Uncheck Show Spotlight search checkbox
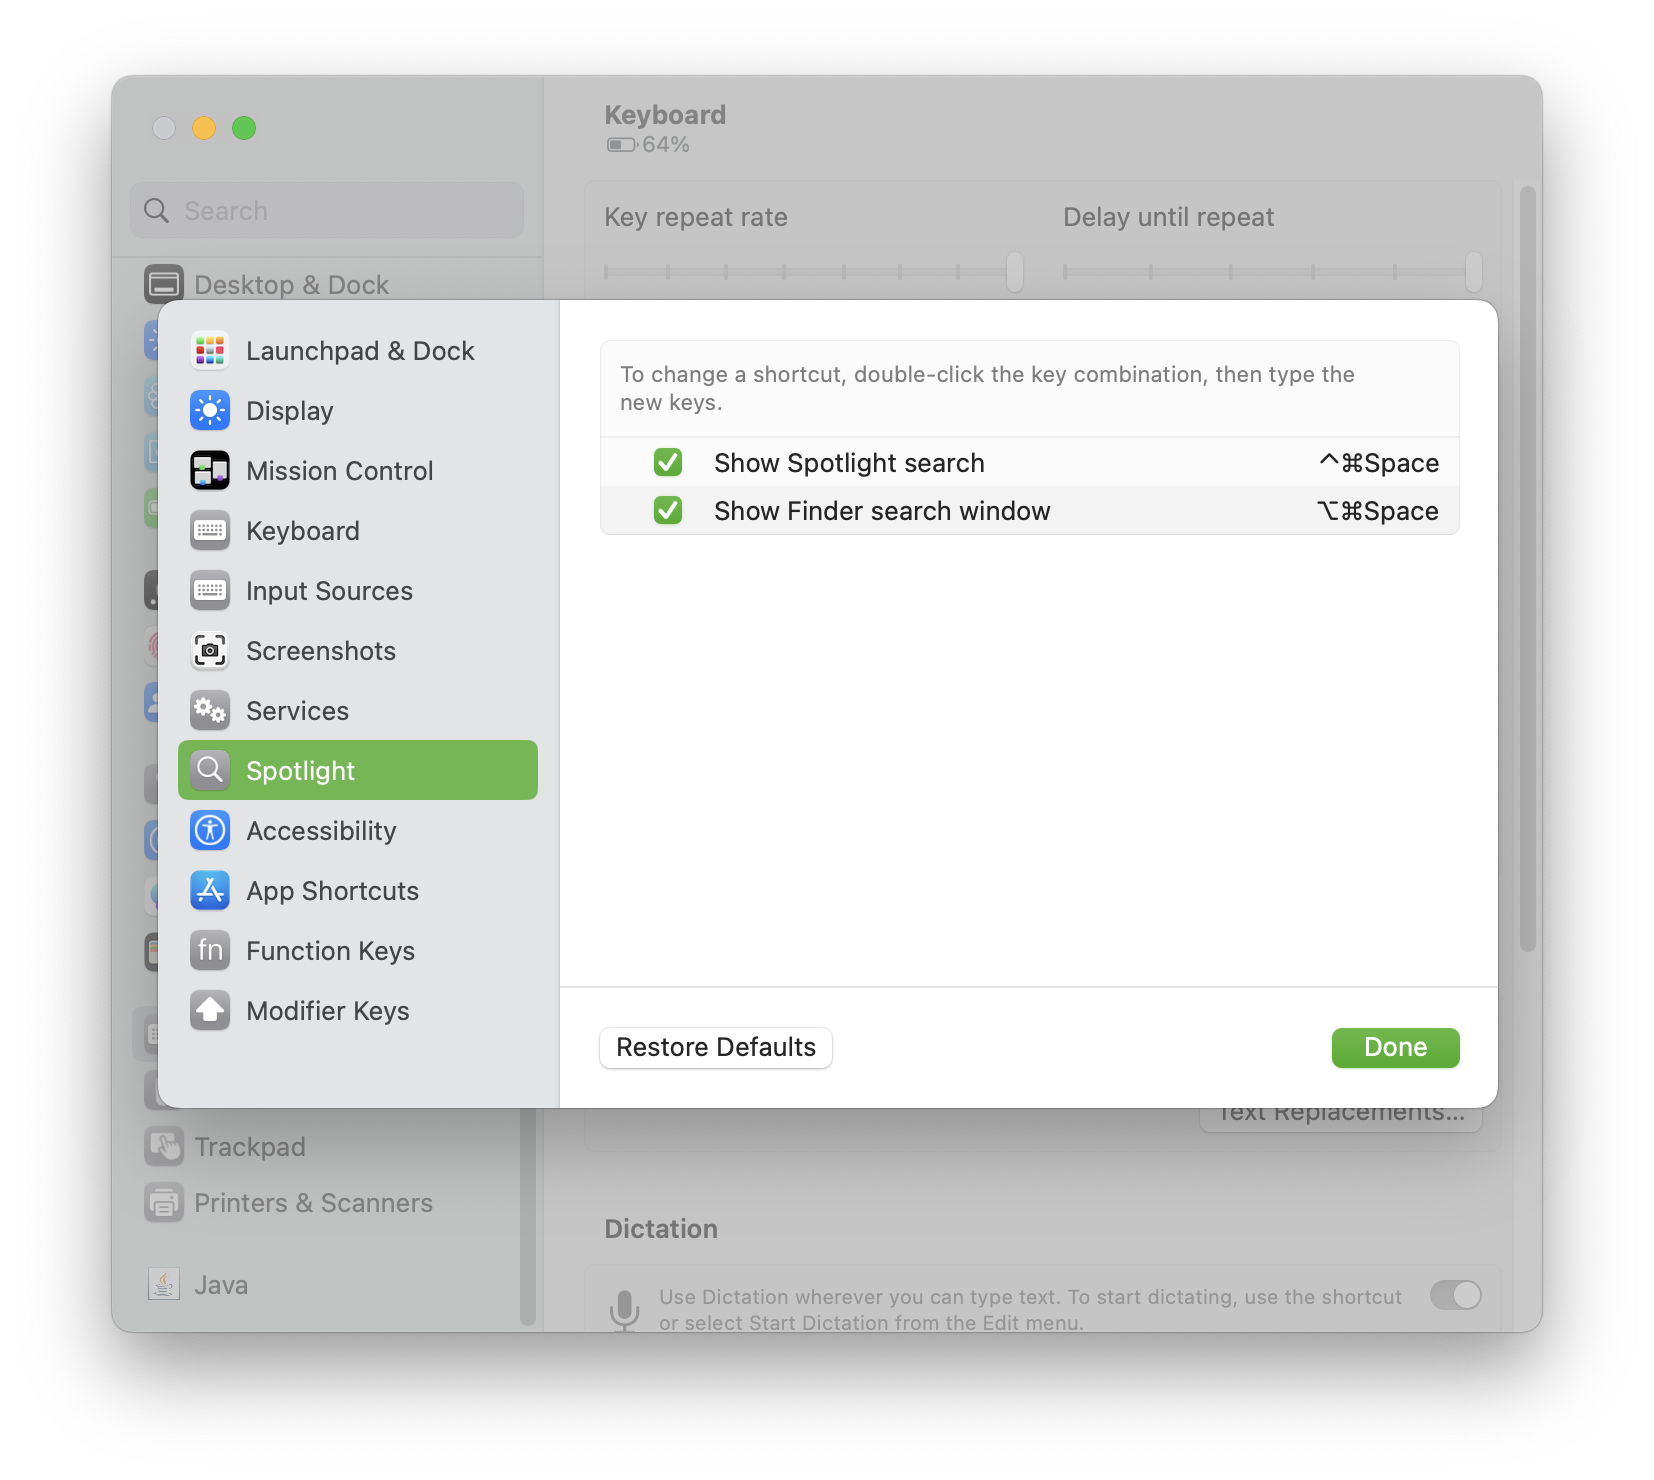Viewport: 1654px width, 1480px height. pos(668,462)
